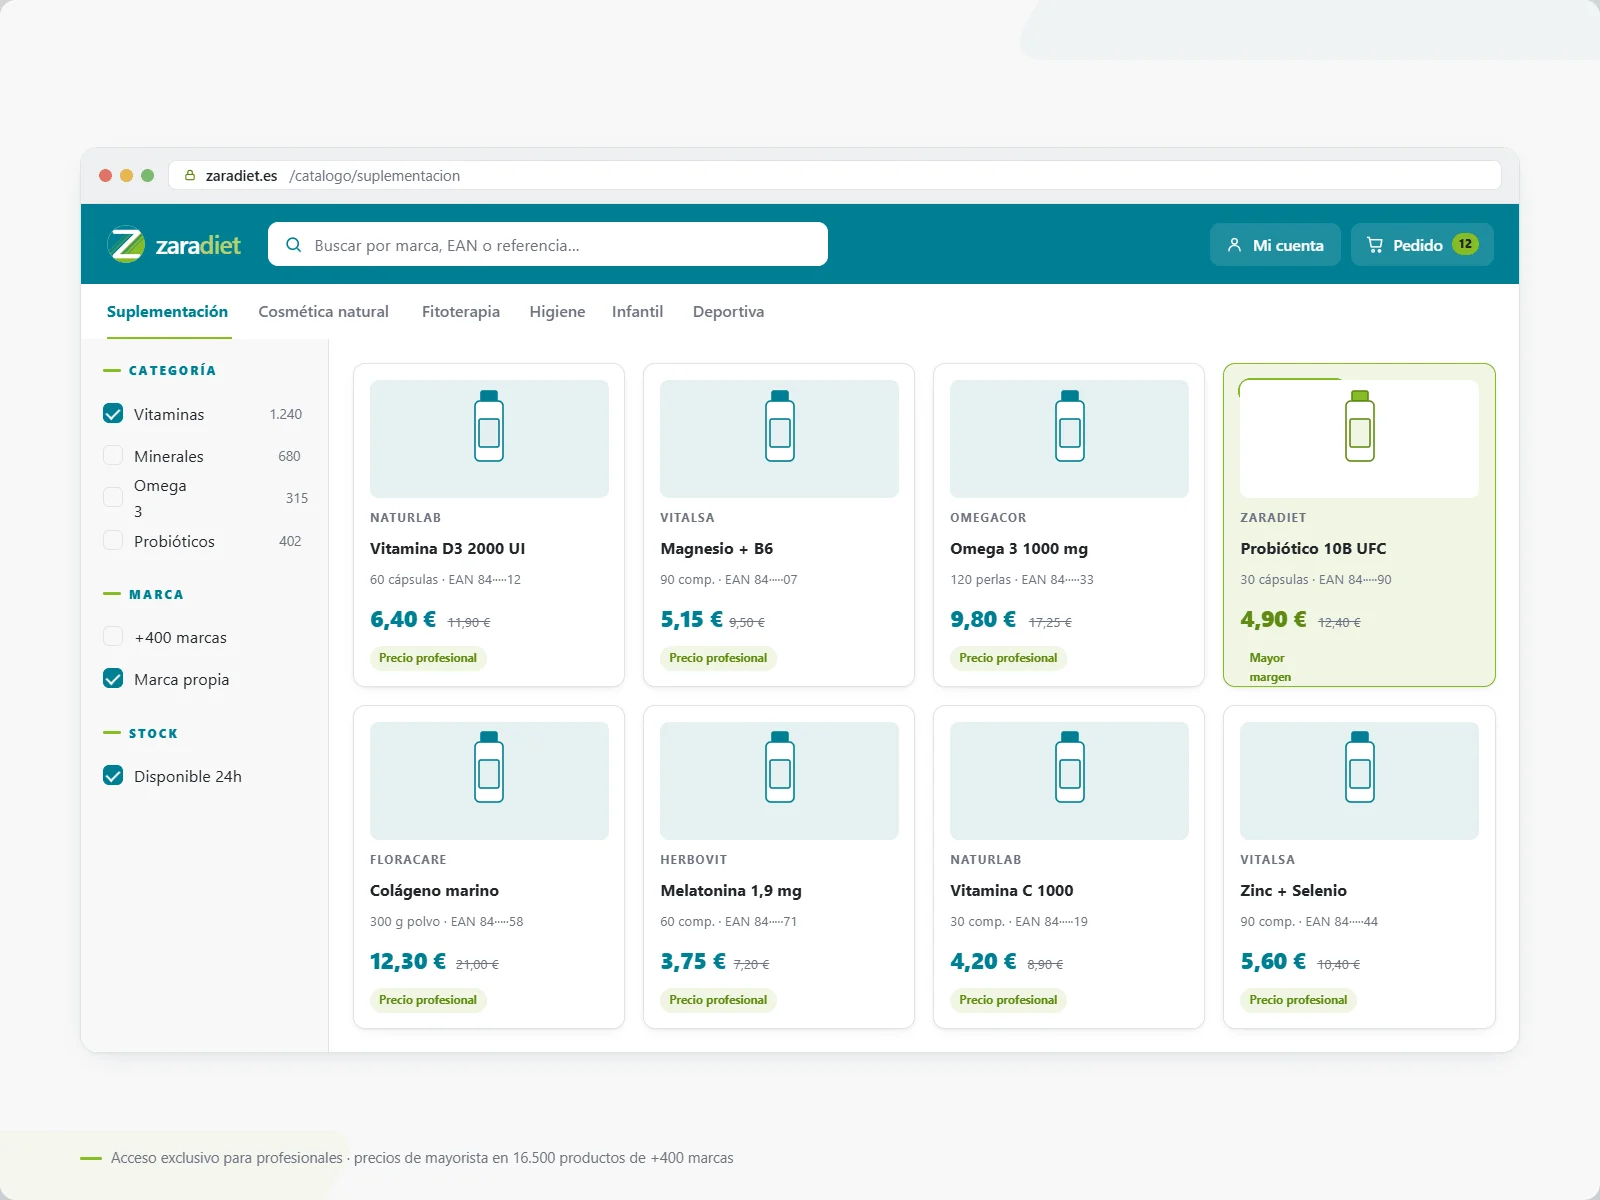Click the shopping cart icon in Pedido

(x=1375, y=245)
